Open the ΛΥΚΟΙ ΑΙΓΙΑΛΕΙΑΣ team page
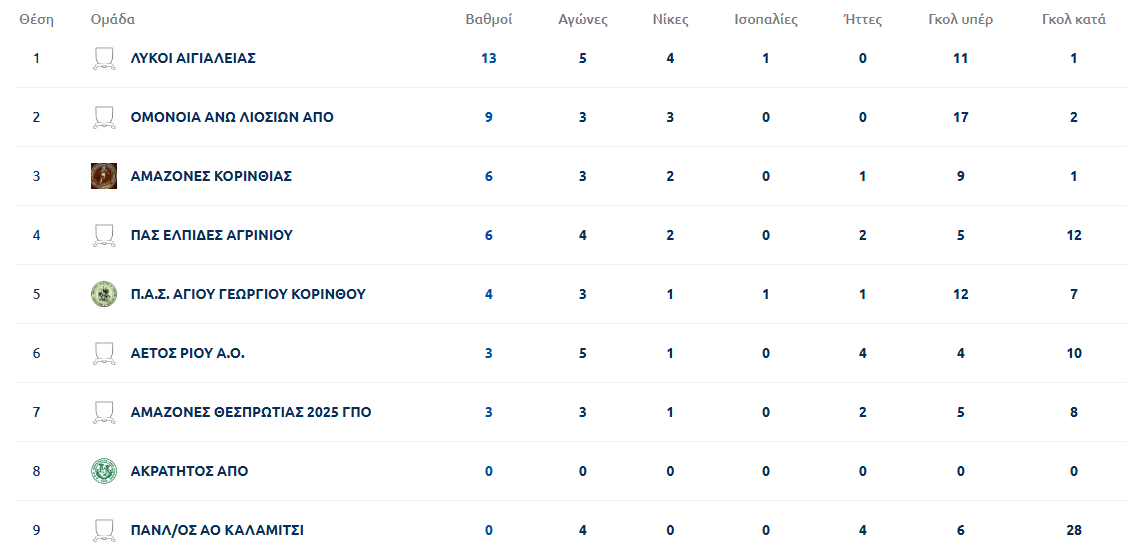This screenshot has width=1127, height=559. tap(193, 58)
